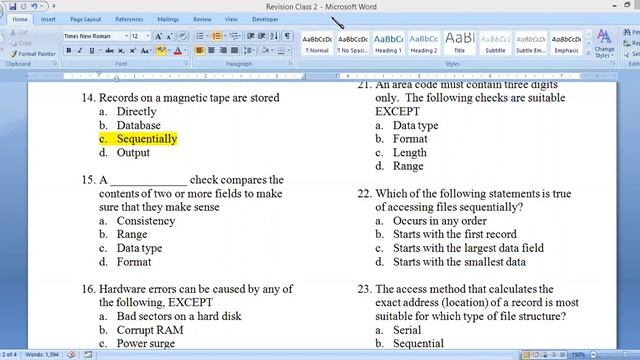Viewport: 640px width, 360px height.
Task: Click the Sort icon
Action: [274, 36]
